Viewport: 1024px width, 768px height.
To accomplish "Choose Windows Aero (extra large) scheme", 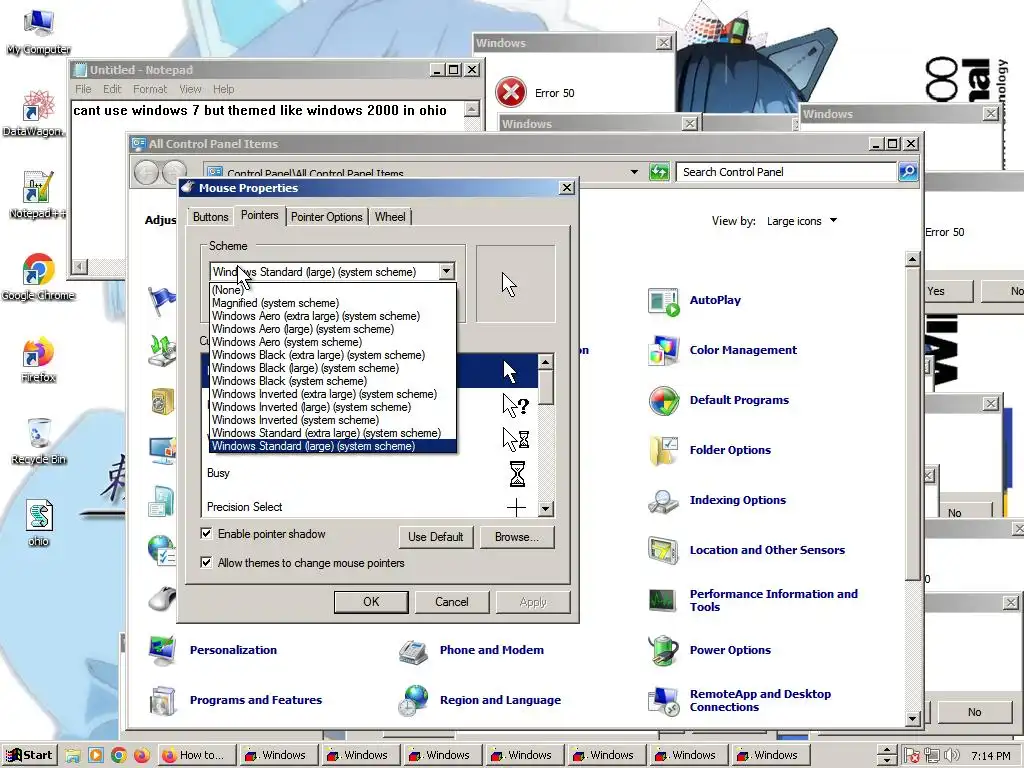I will pos(332,316).
